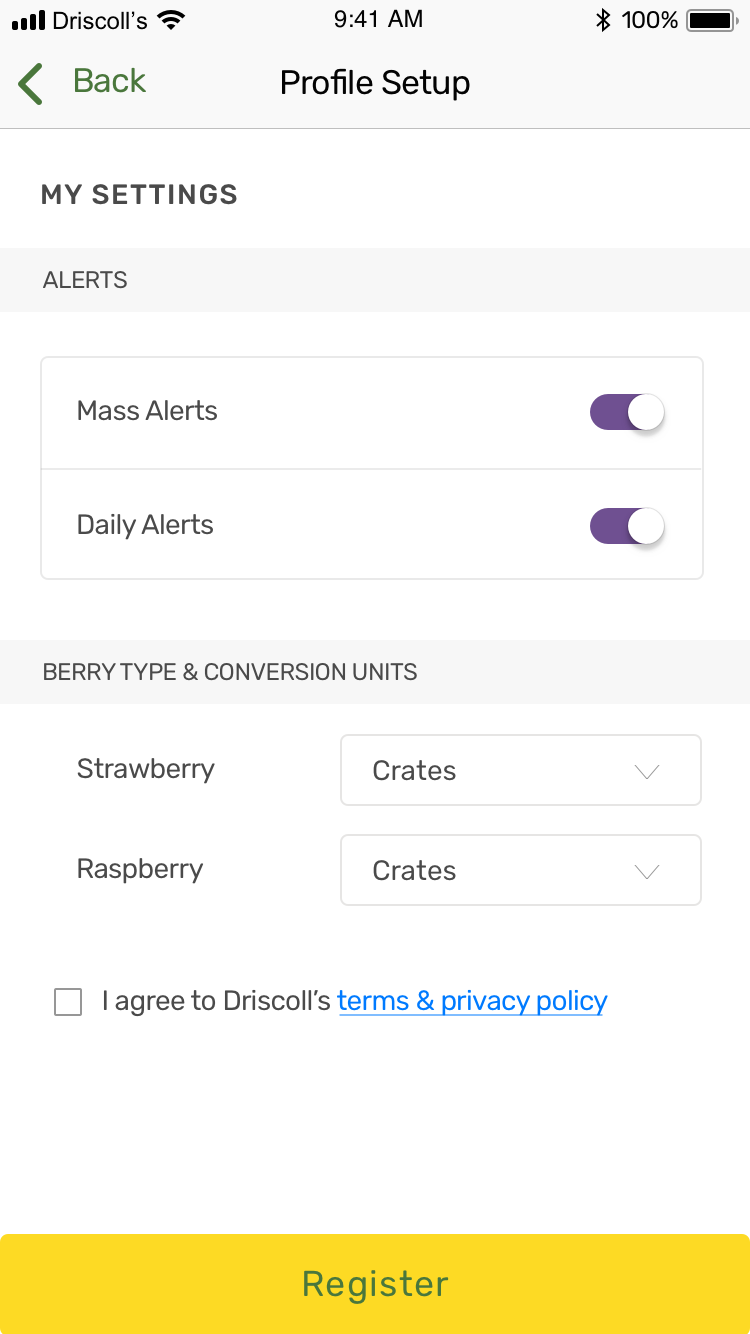This screenshot has width=750, height=1334.
Task: Turn off the Daily Alerts switch
Action: 627,526
